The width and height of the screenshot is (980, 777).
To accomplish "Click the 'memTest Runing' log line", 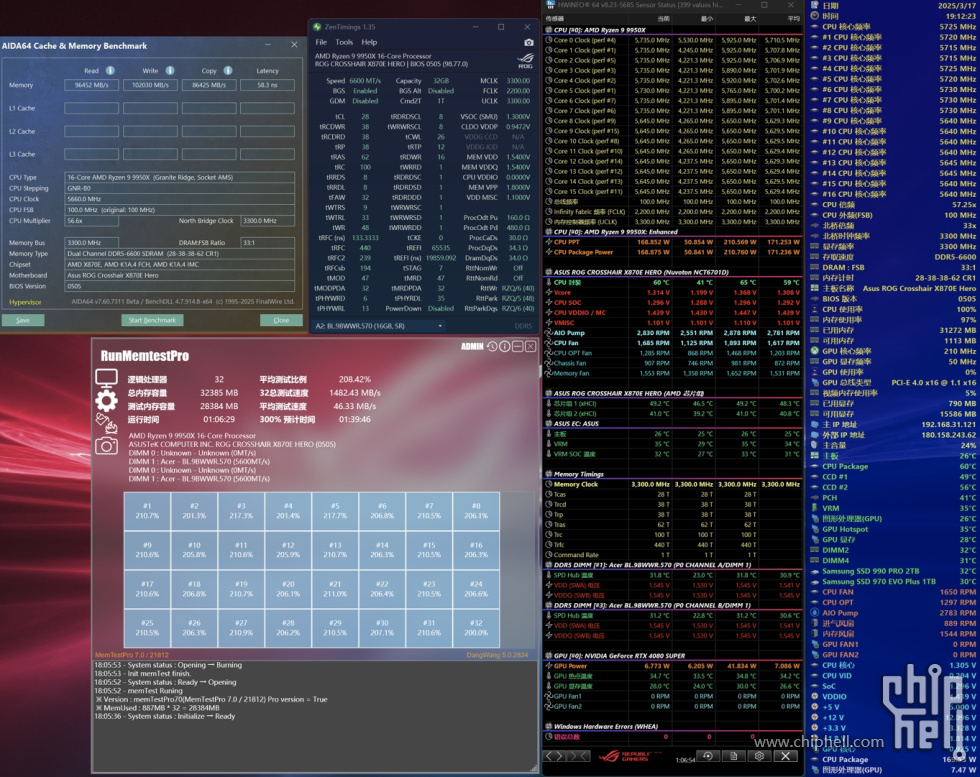I will click(139, 691).
